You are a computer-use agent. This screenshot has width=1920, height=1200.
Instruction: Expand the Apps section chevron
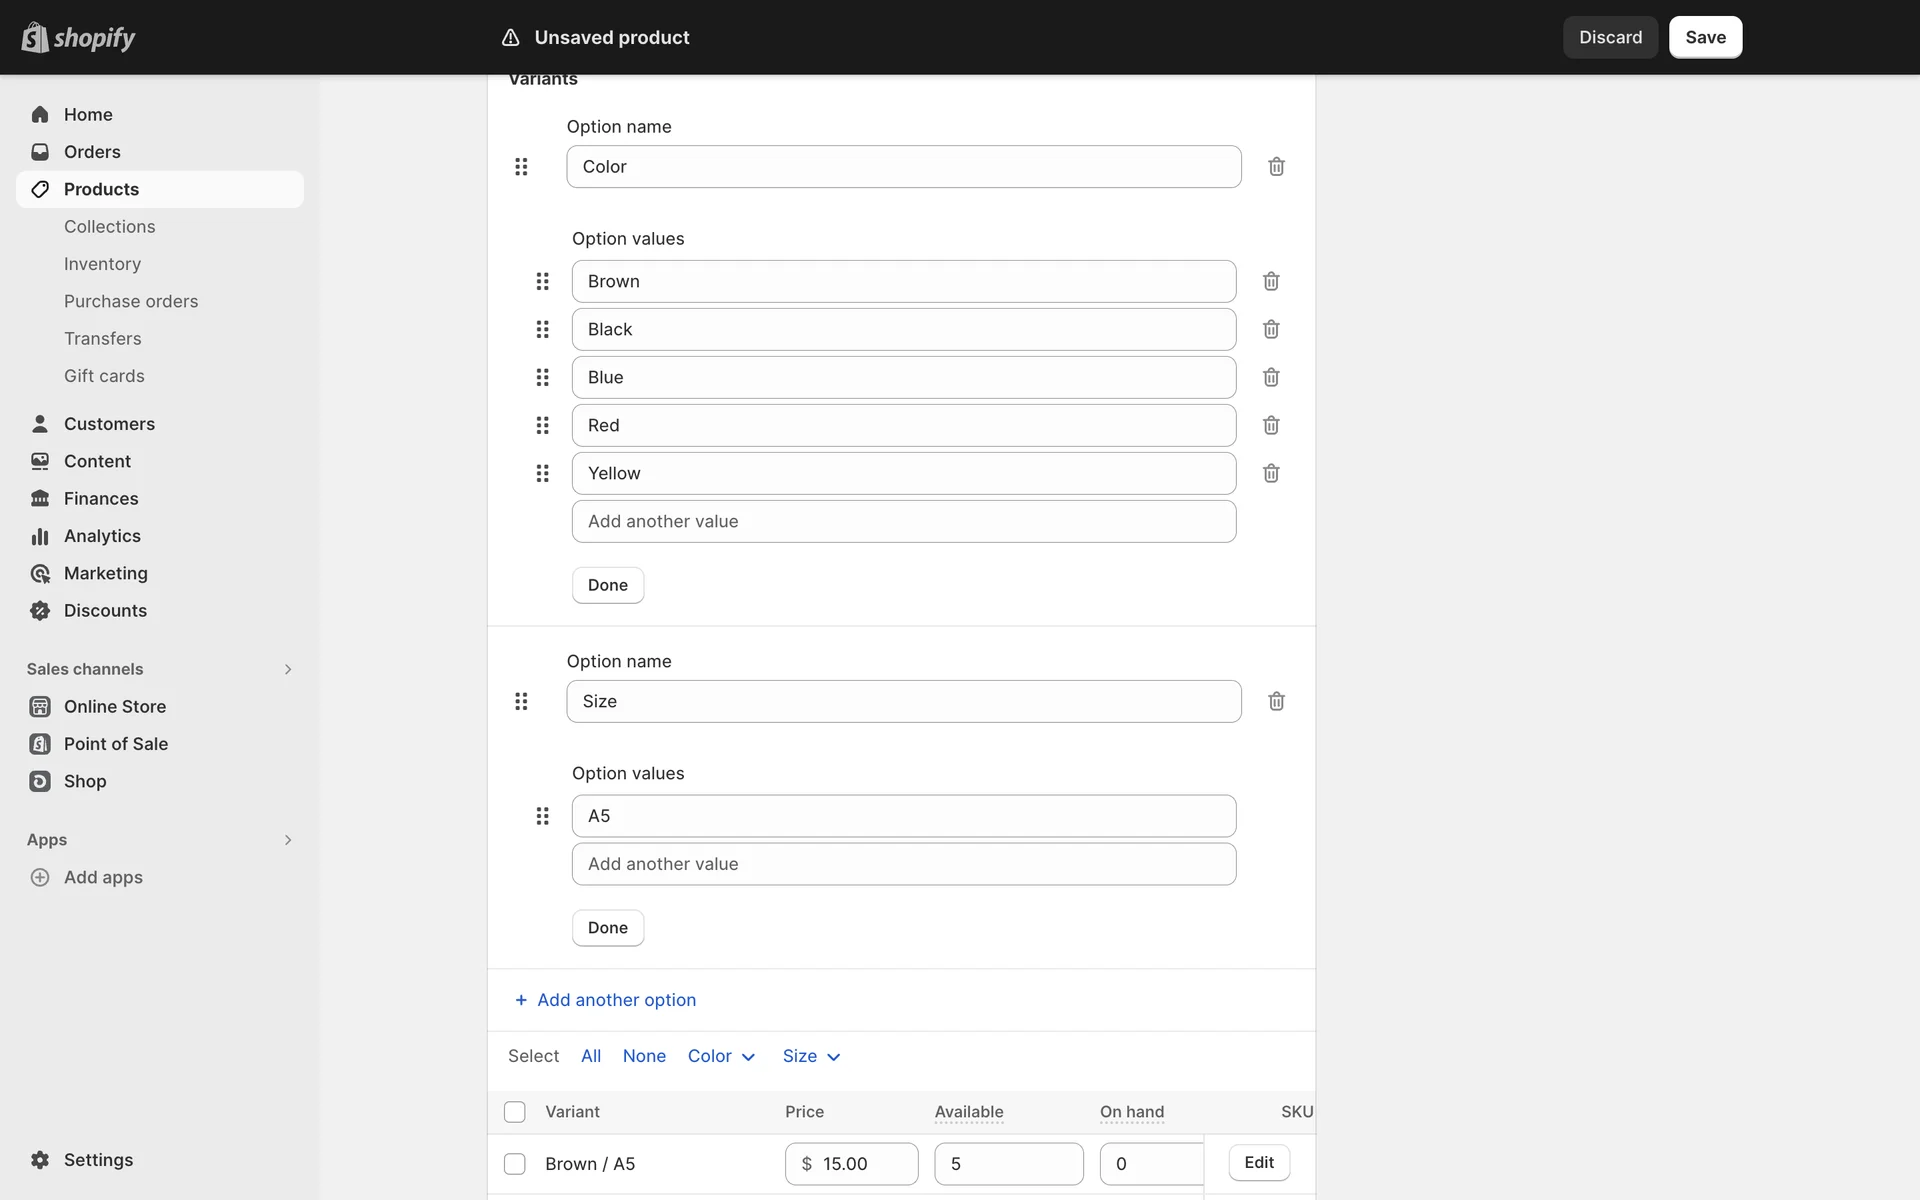(x=288, y=840)
